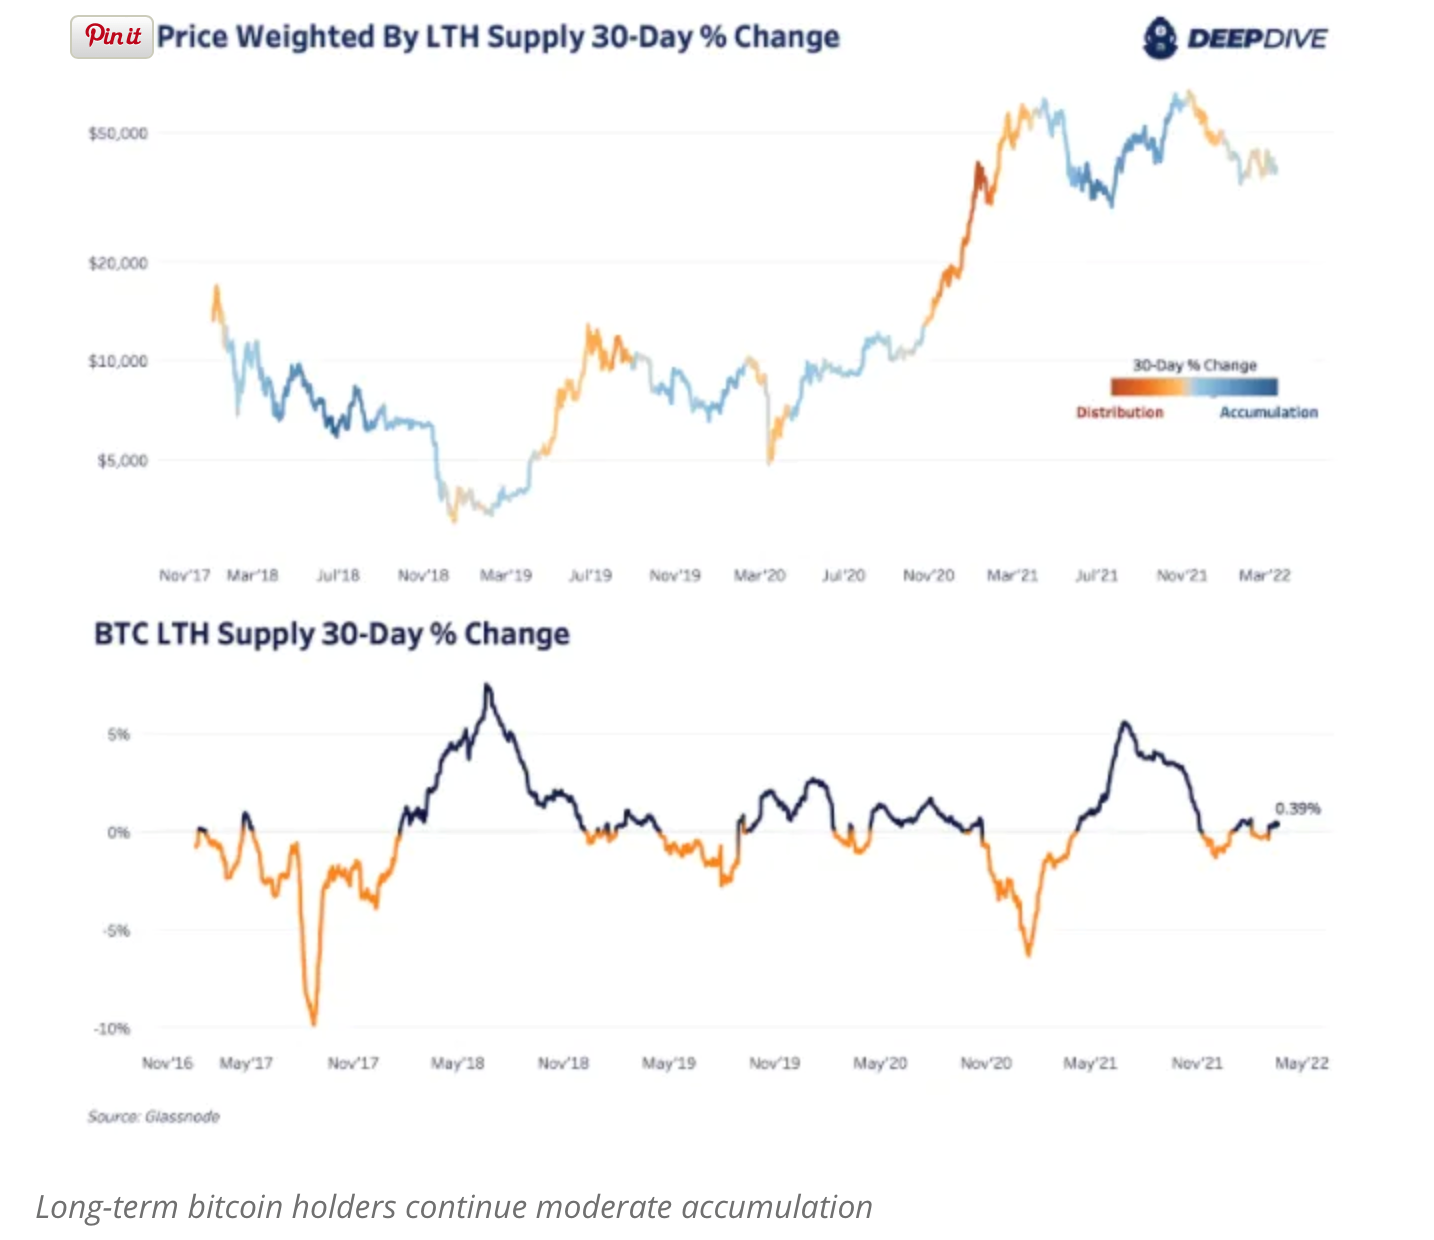Viewport: 1434px width, 1240px height.
Task: Click the 5% label on the lower chart
Action: point(119,734)
